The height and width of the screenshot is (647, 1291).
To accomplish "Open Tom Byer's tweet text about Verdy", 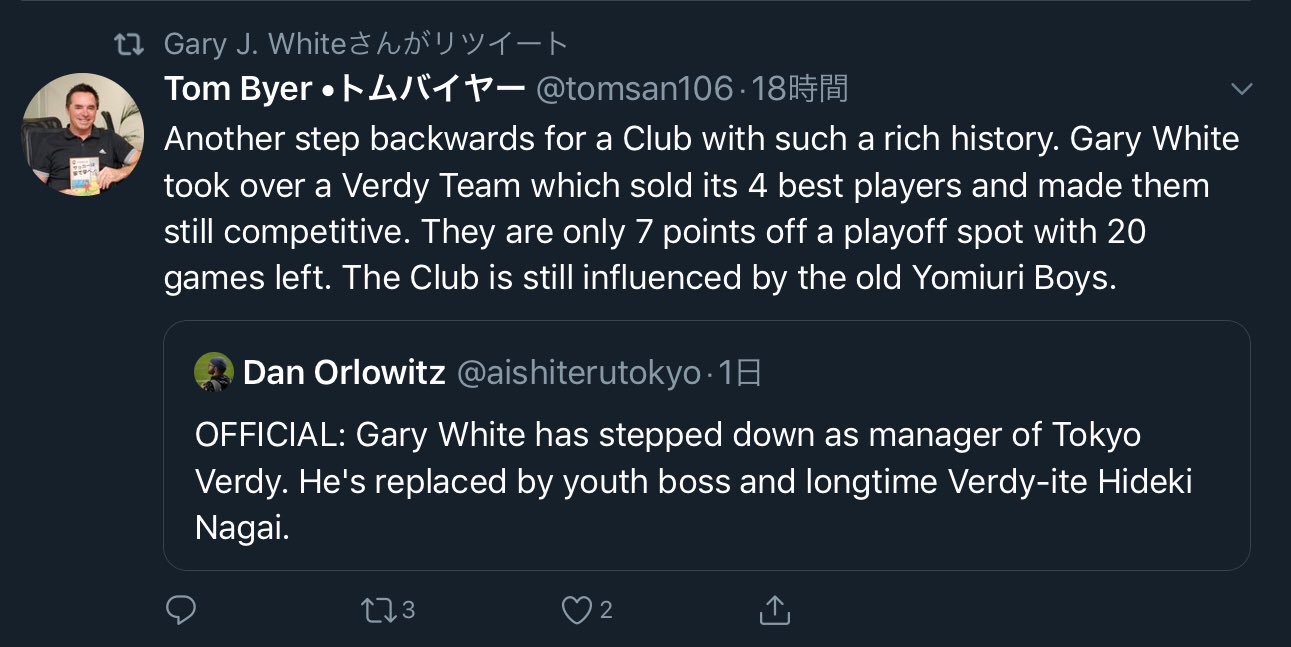I will (700, 208).
